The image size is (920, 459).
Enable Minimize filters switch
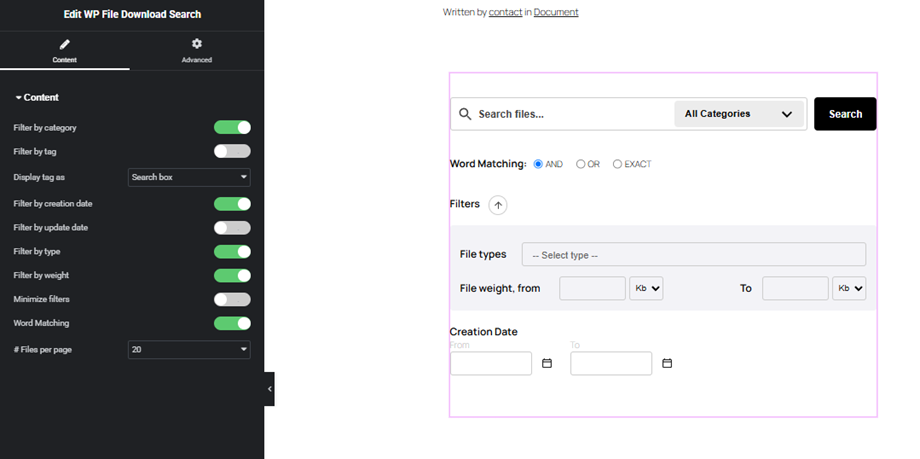[232, 299]
